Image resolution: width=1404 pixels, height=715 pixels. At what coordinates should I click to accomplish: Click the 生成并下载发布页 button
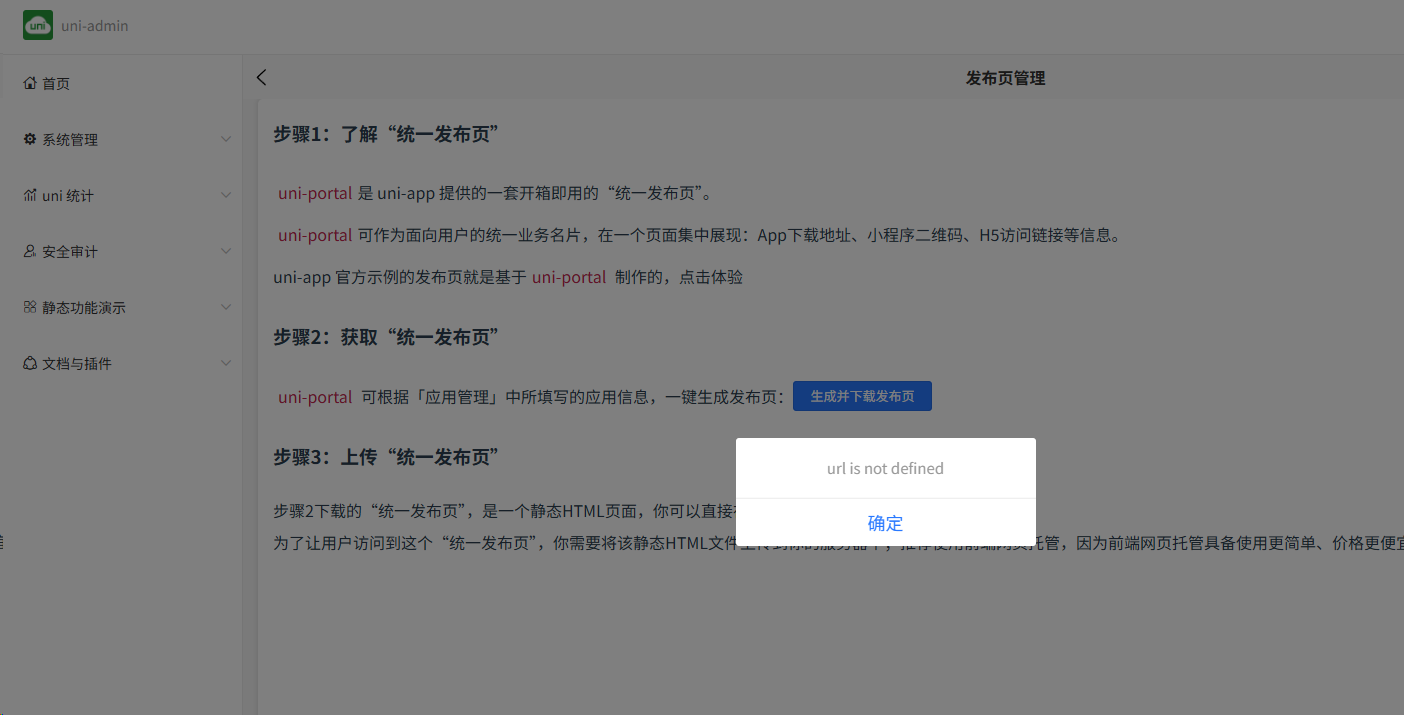click(x=862, y=396)
